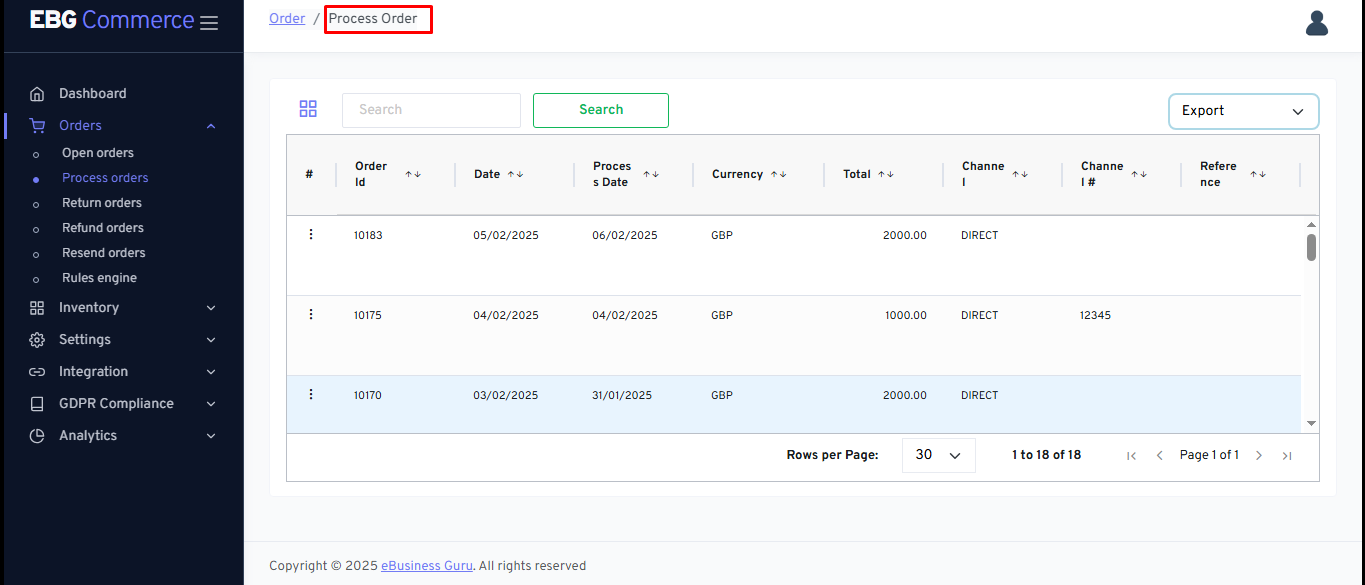This screenshot has width=1365, height=585.
Task: Collapse the Orders section chevron
Action: tap(210, 125)
